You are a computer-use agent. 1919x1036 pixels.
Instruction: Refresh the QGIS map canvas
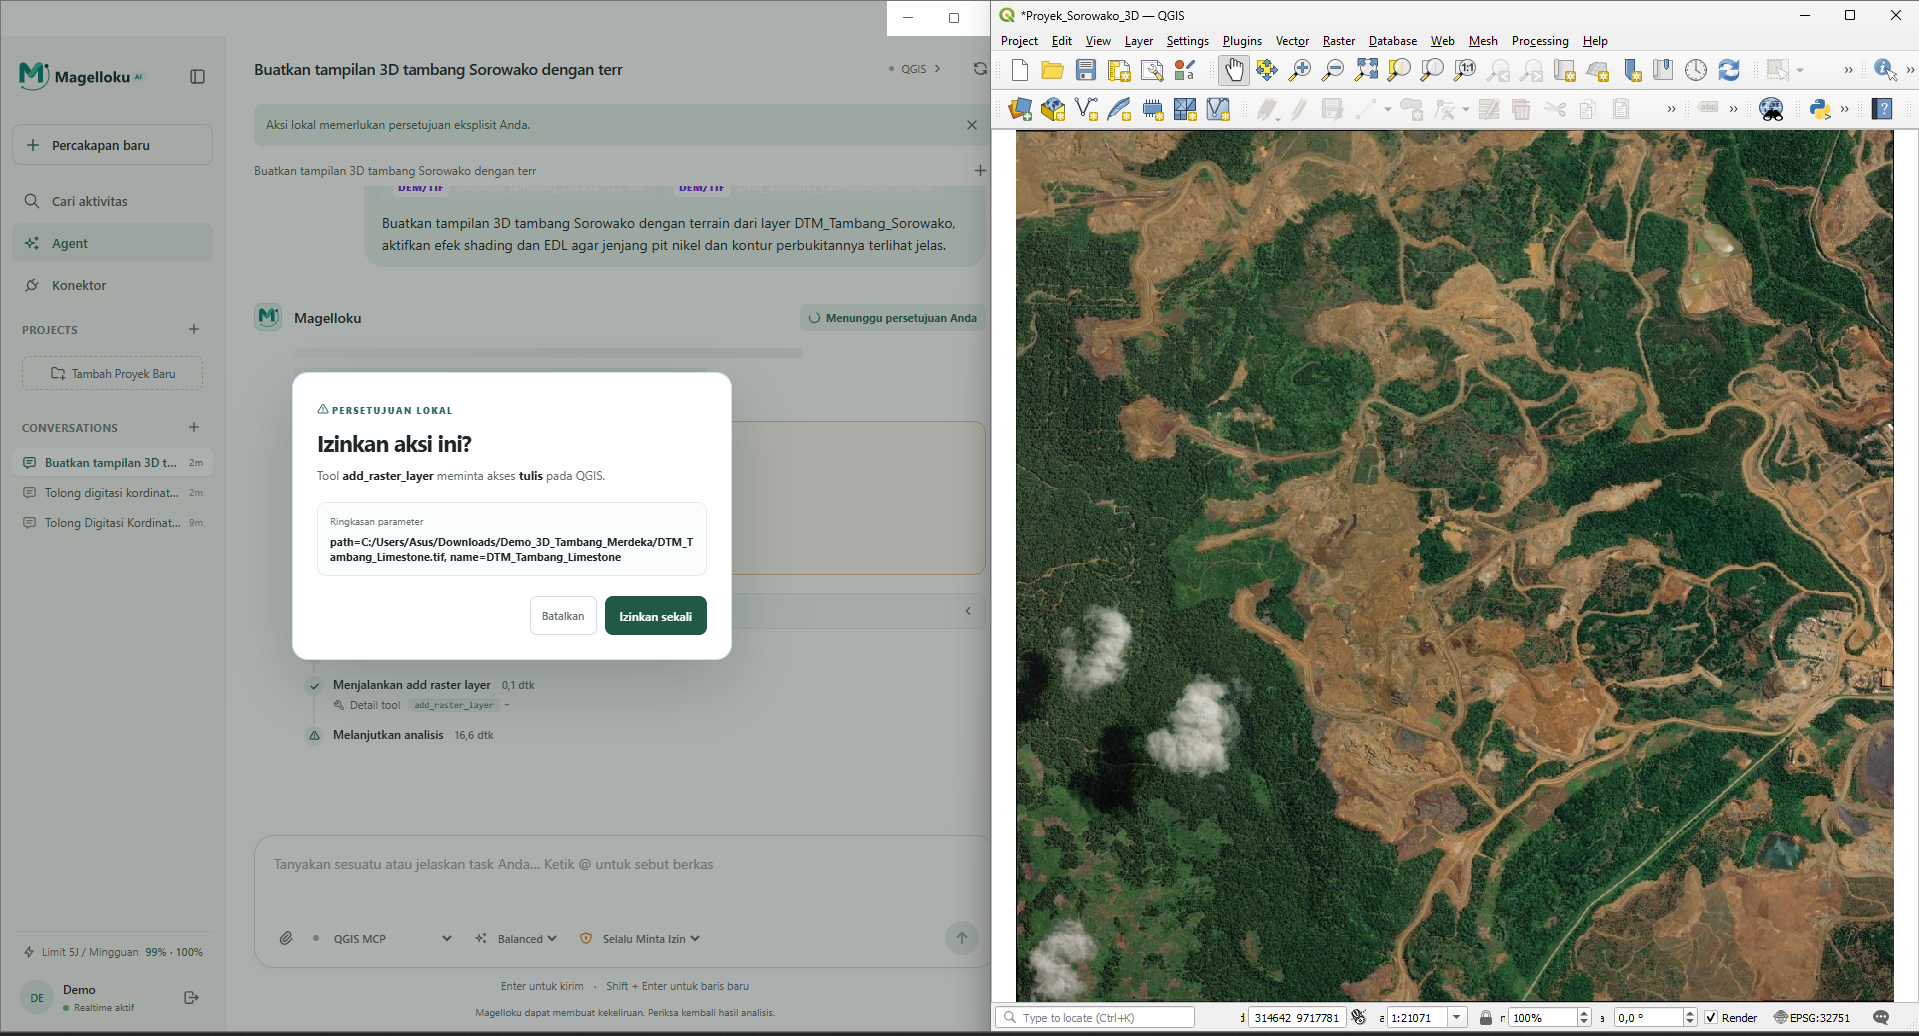pos(1729,70)
